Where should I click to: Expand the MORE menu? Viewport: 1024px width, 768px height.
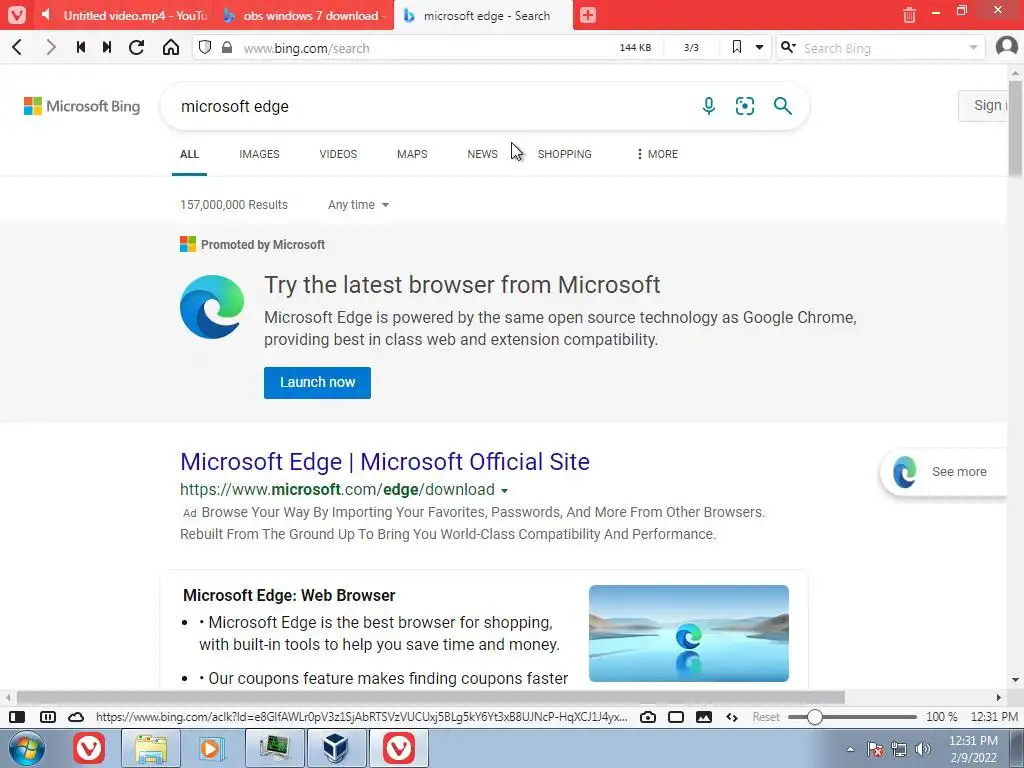coord(657,154)
